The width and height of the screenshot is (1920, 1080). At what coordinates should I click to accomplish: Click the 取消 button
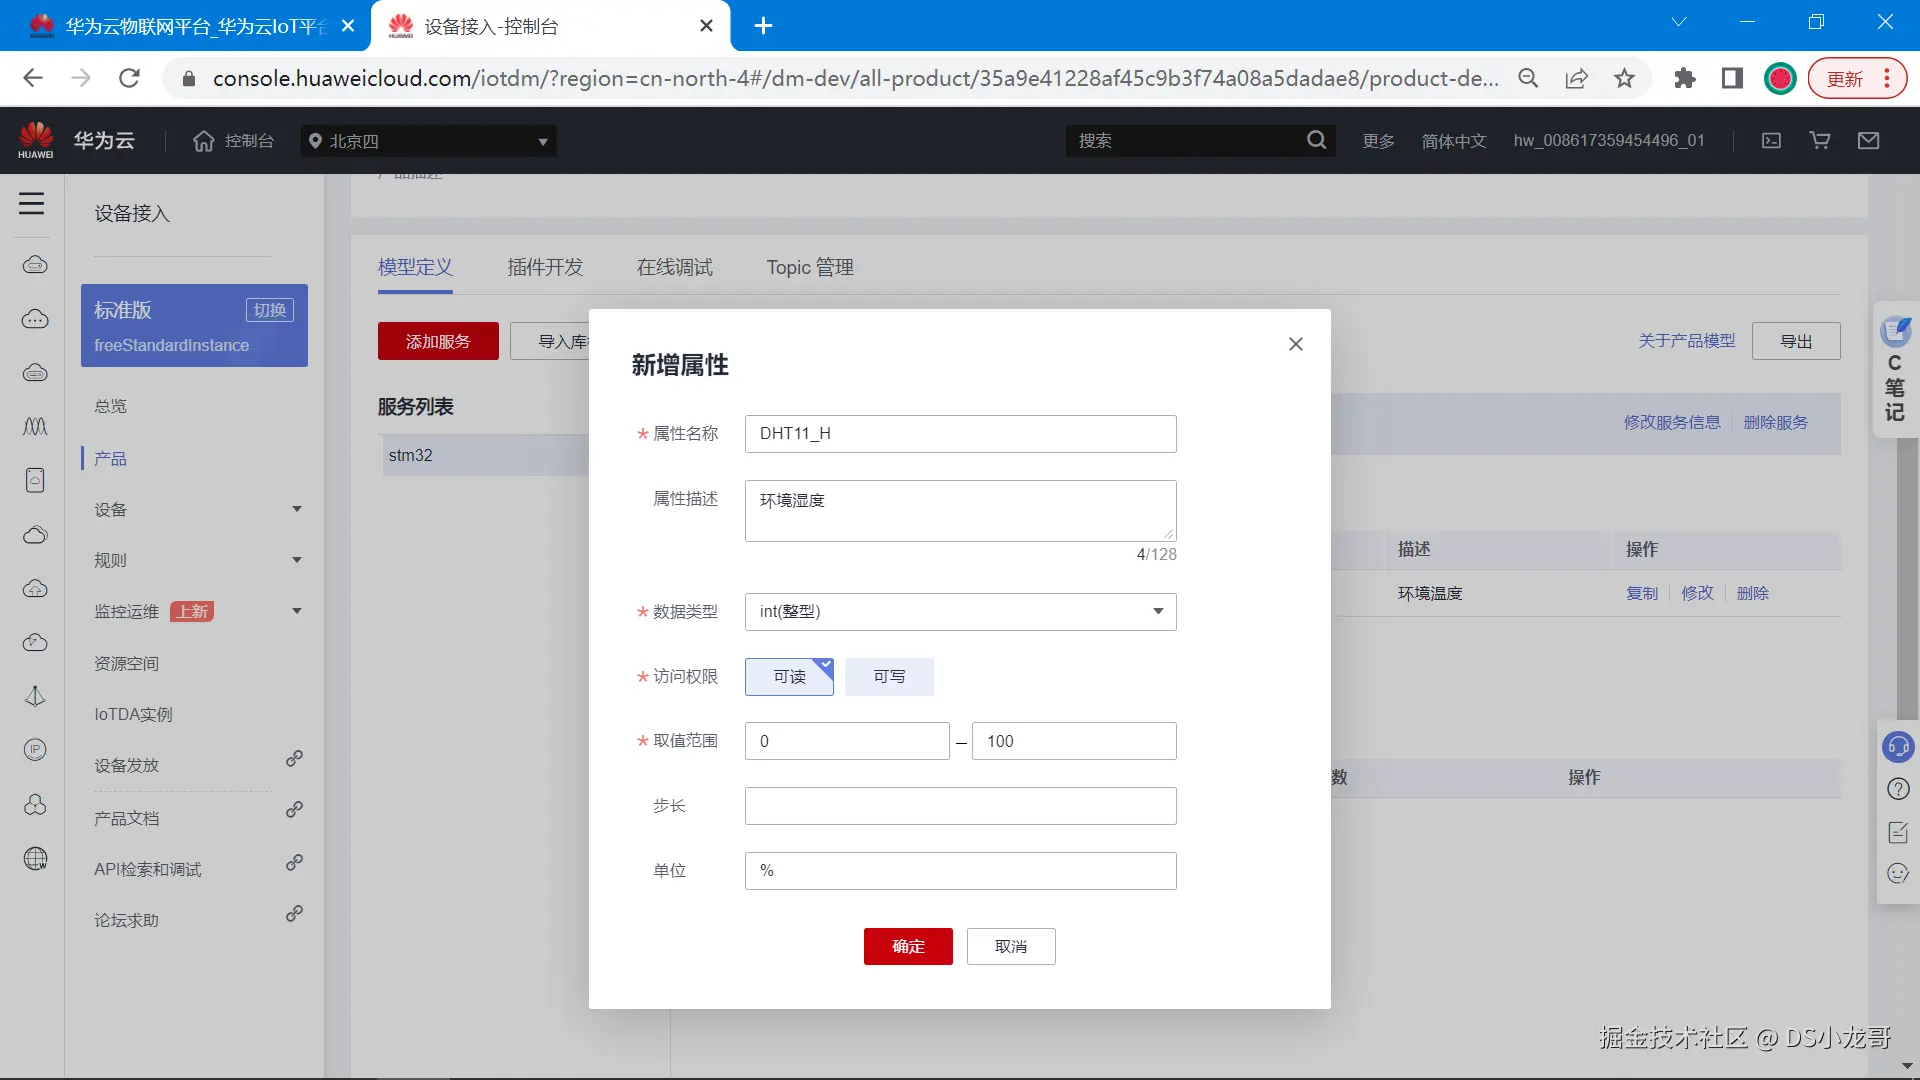[x=1011, y=946]
